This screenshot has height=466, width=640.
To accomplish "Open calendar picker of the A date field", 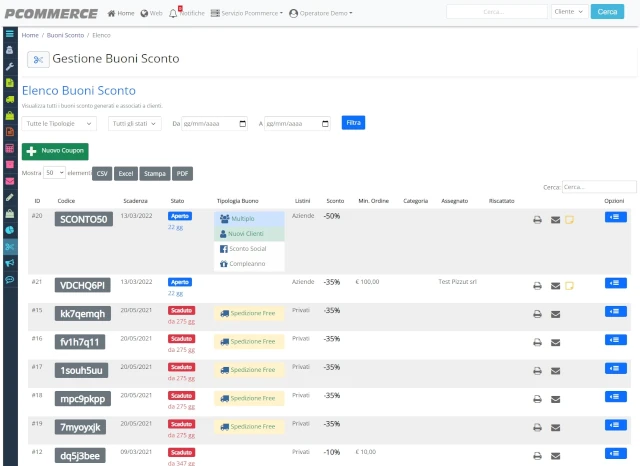I will click(325, 124).
